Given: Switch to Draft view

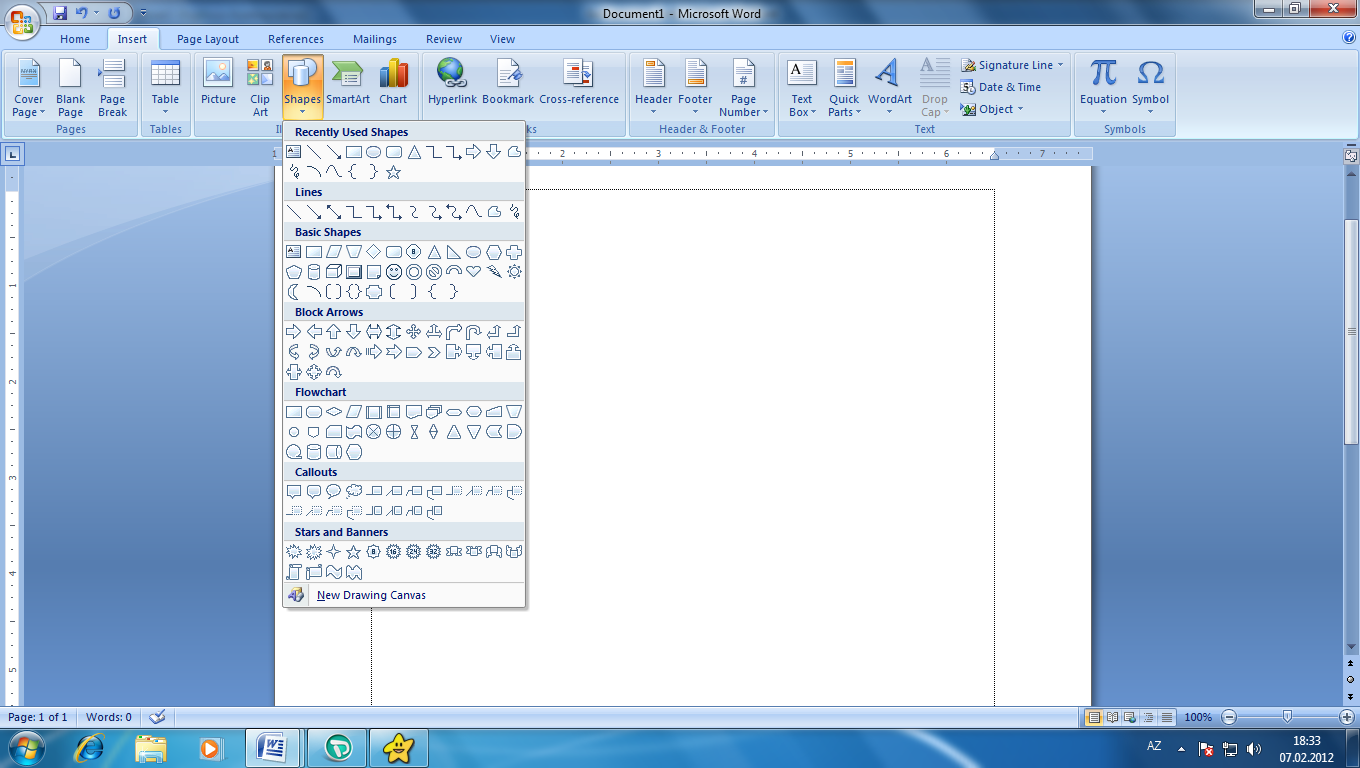Looking at the screenshot, I should point(1166,717).
